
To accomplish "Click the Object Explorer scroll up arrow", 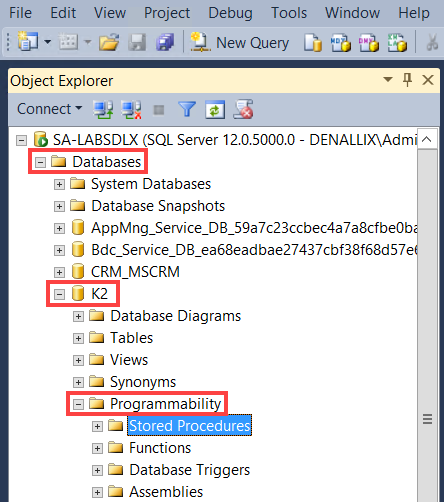I will (427, 139).
